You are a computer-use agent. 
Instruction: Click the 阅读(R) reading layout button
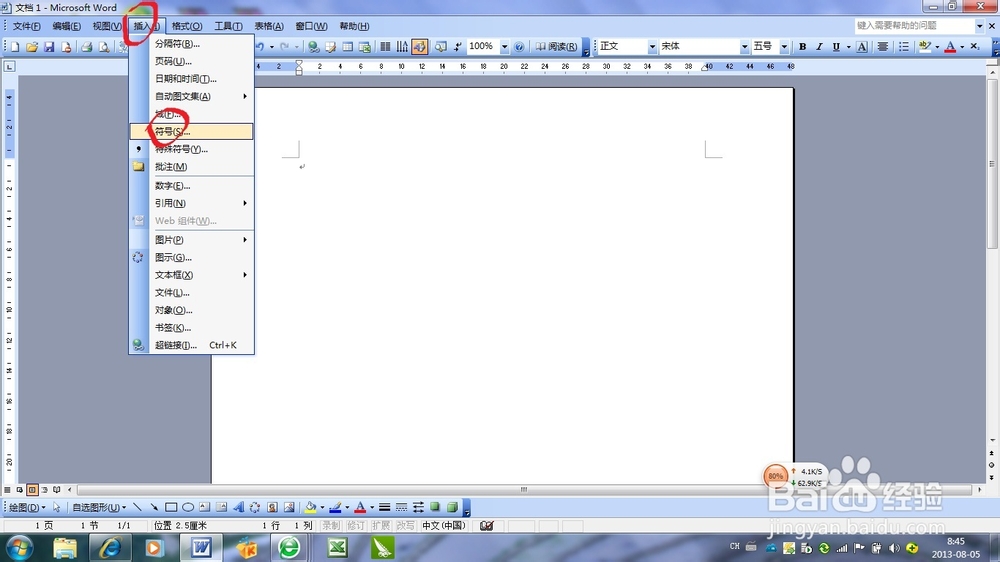click(555, 47)
